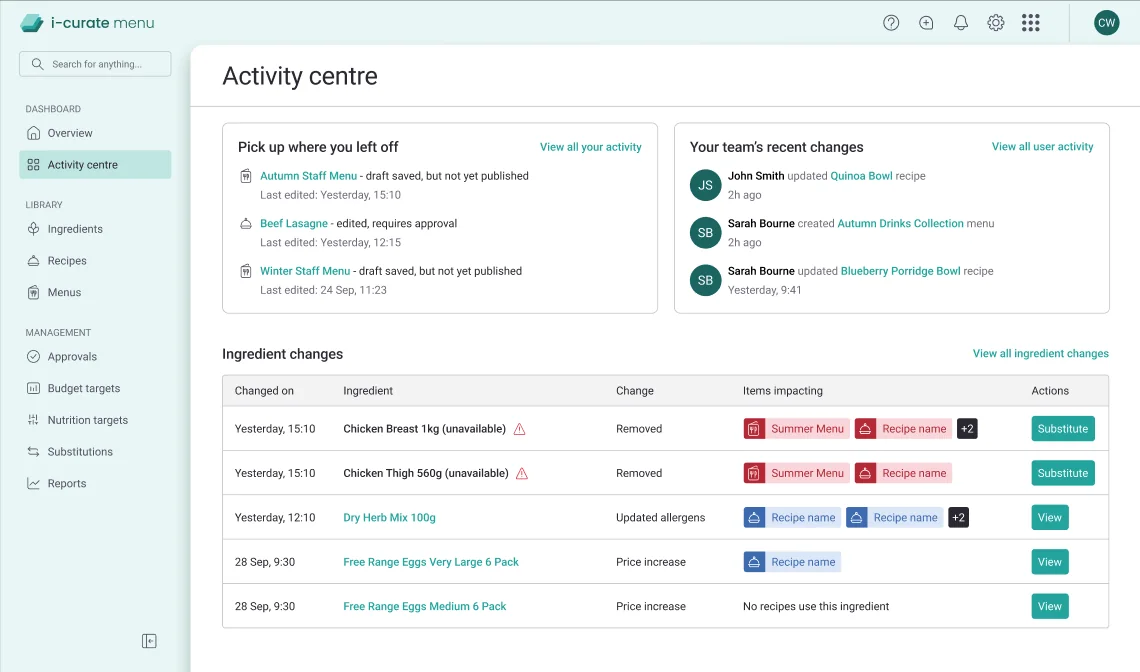
Task: Click Summer Menu tag in Chicken Breast row
Action: (x=796, y=429)
